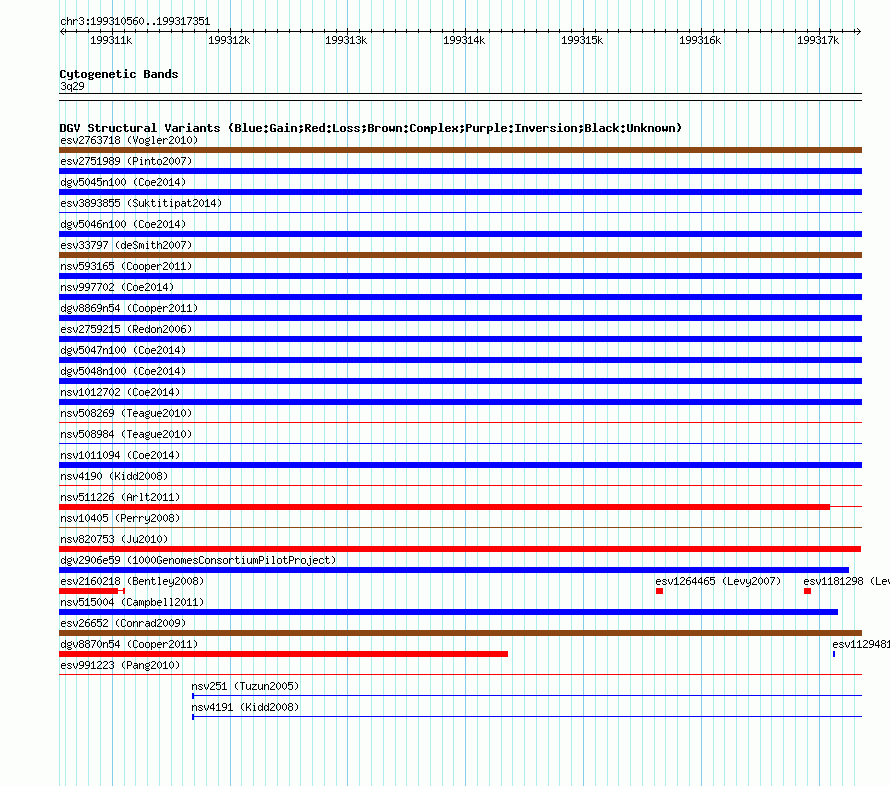Select the esv2751989 (Pinto2007) label
890x786 pixels.
(x=126, y=161)
